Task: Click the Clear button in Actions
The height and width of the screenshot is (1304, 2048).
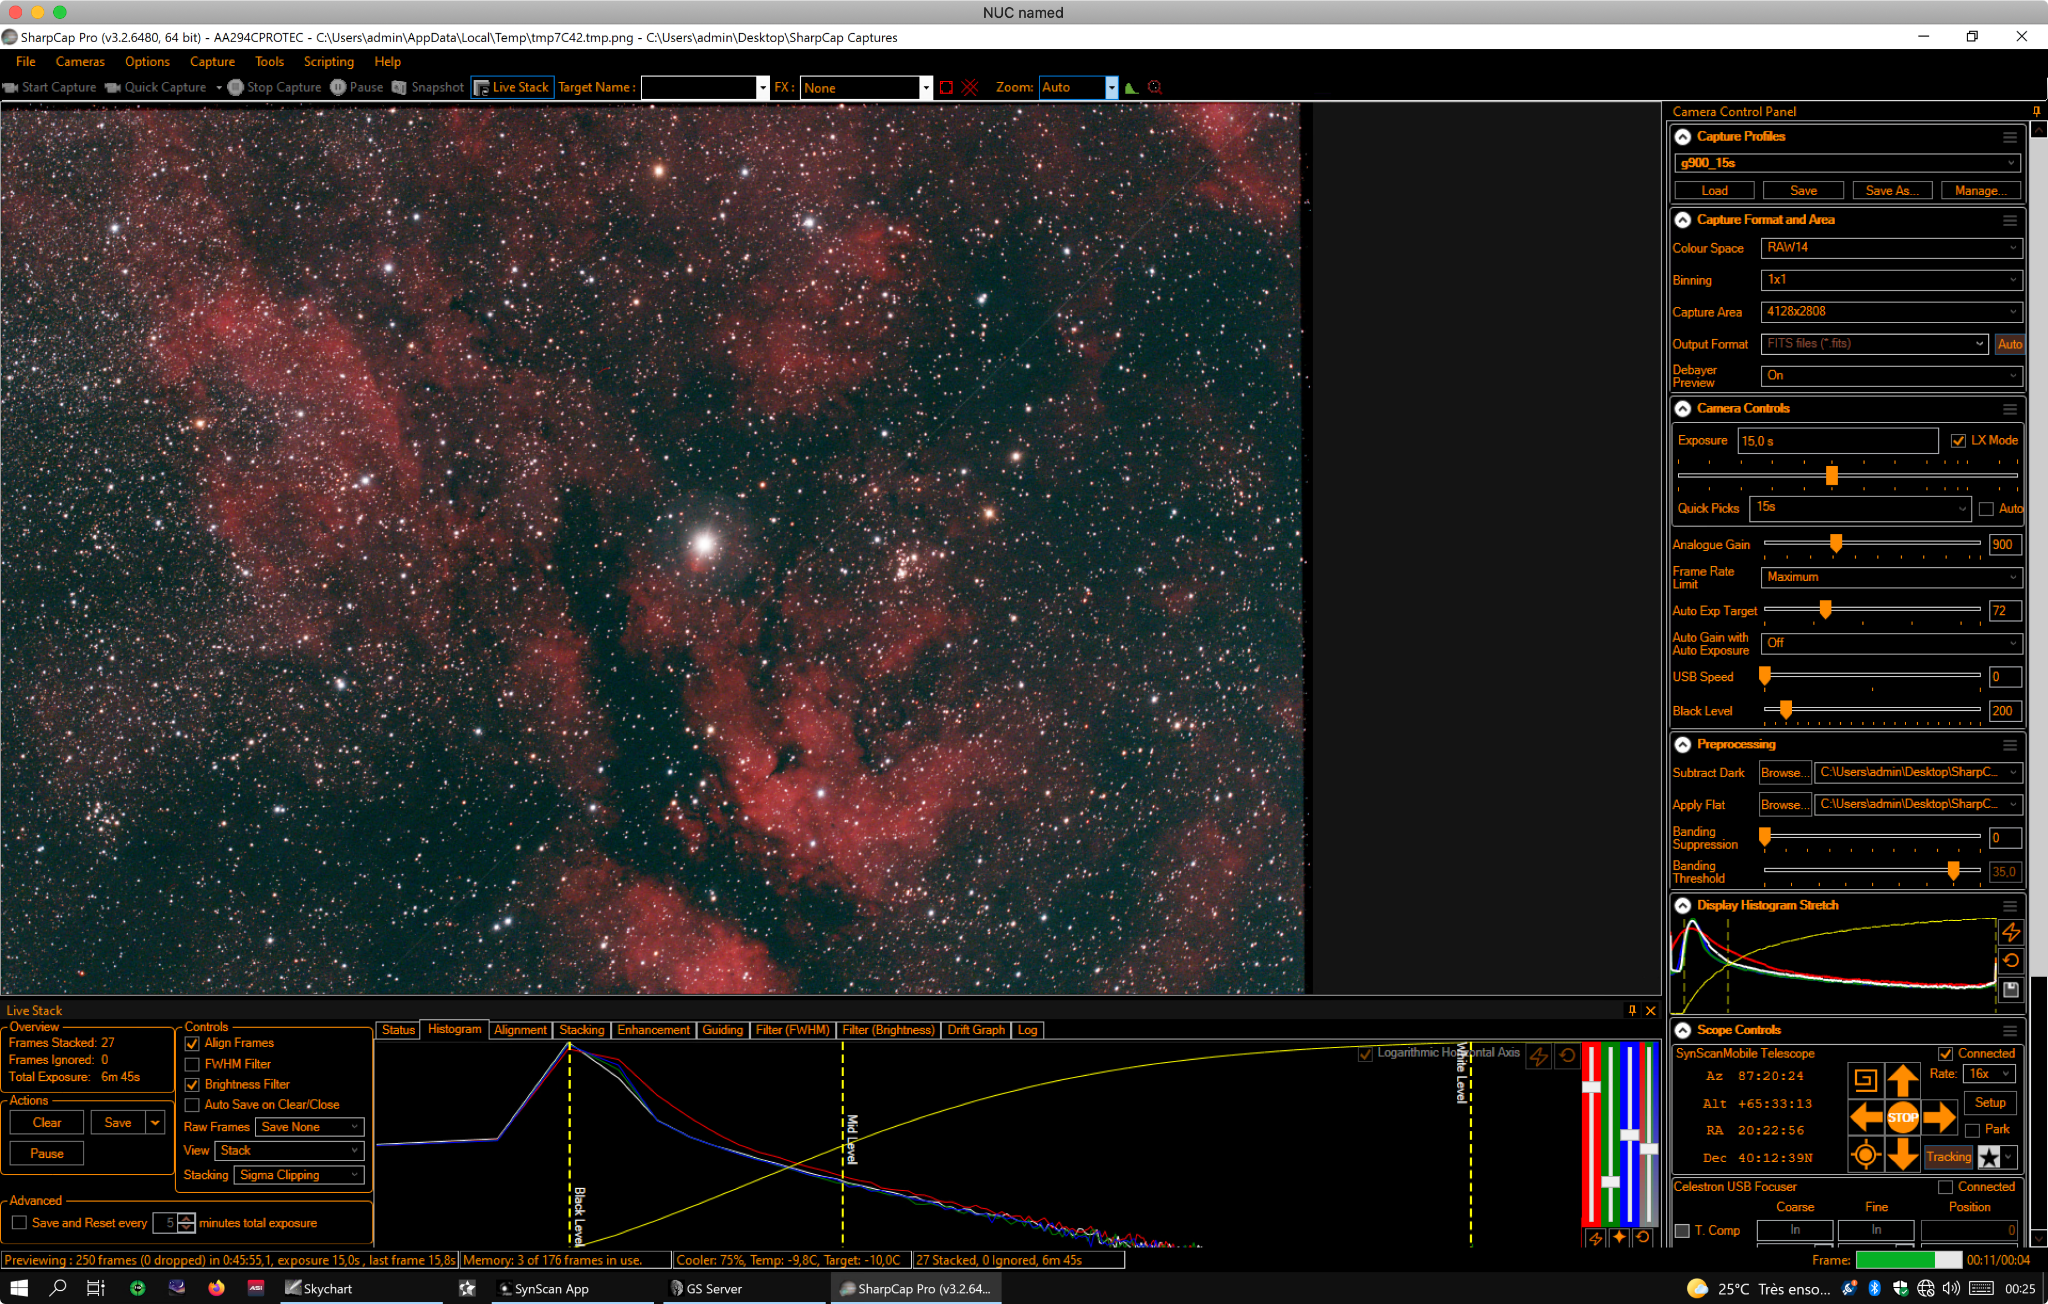Action: coord(47,1122)
